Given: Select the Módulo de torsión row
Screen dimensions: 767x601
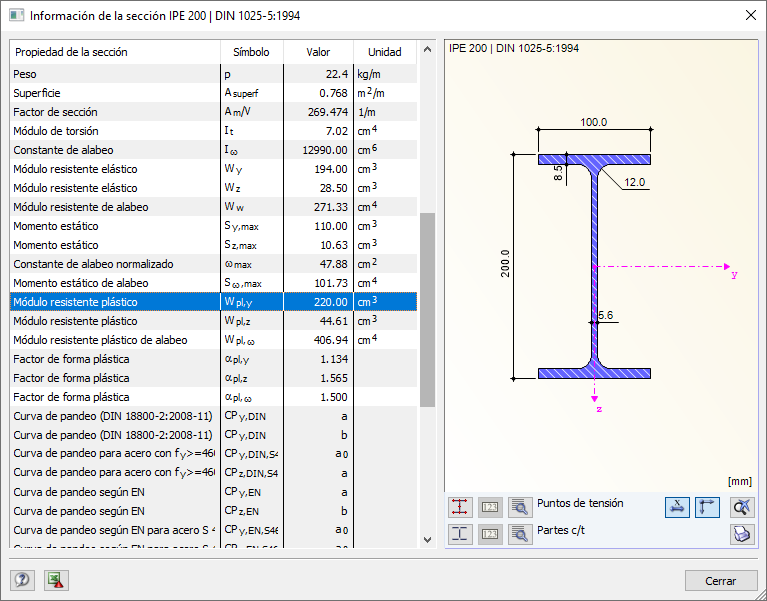Looking at the screenshot, I should point(213,131).
